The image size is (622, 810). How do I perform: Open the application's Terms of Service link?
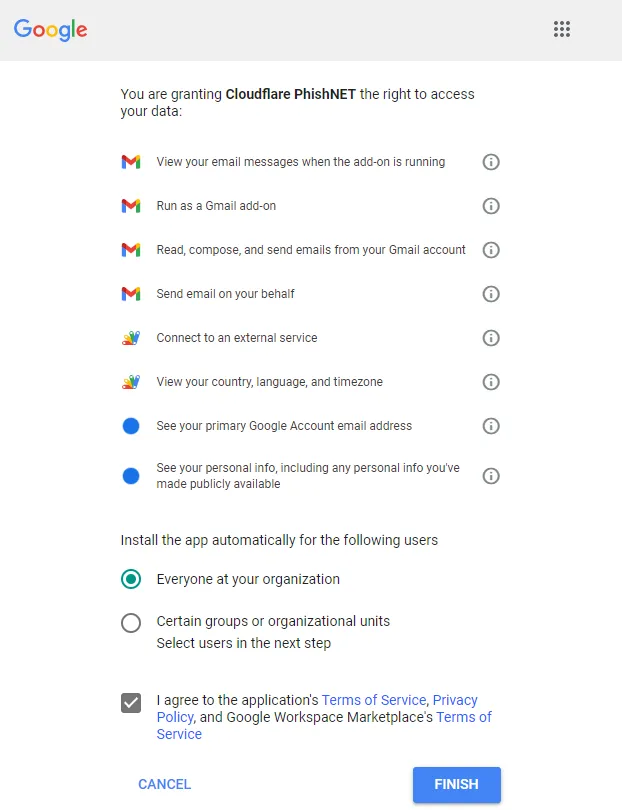(374, 700)
